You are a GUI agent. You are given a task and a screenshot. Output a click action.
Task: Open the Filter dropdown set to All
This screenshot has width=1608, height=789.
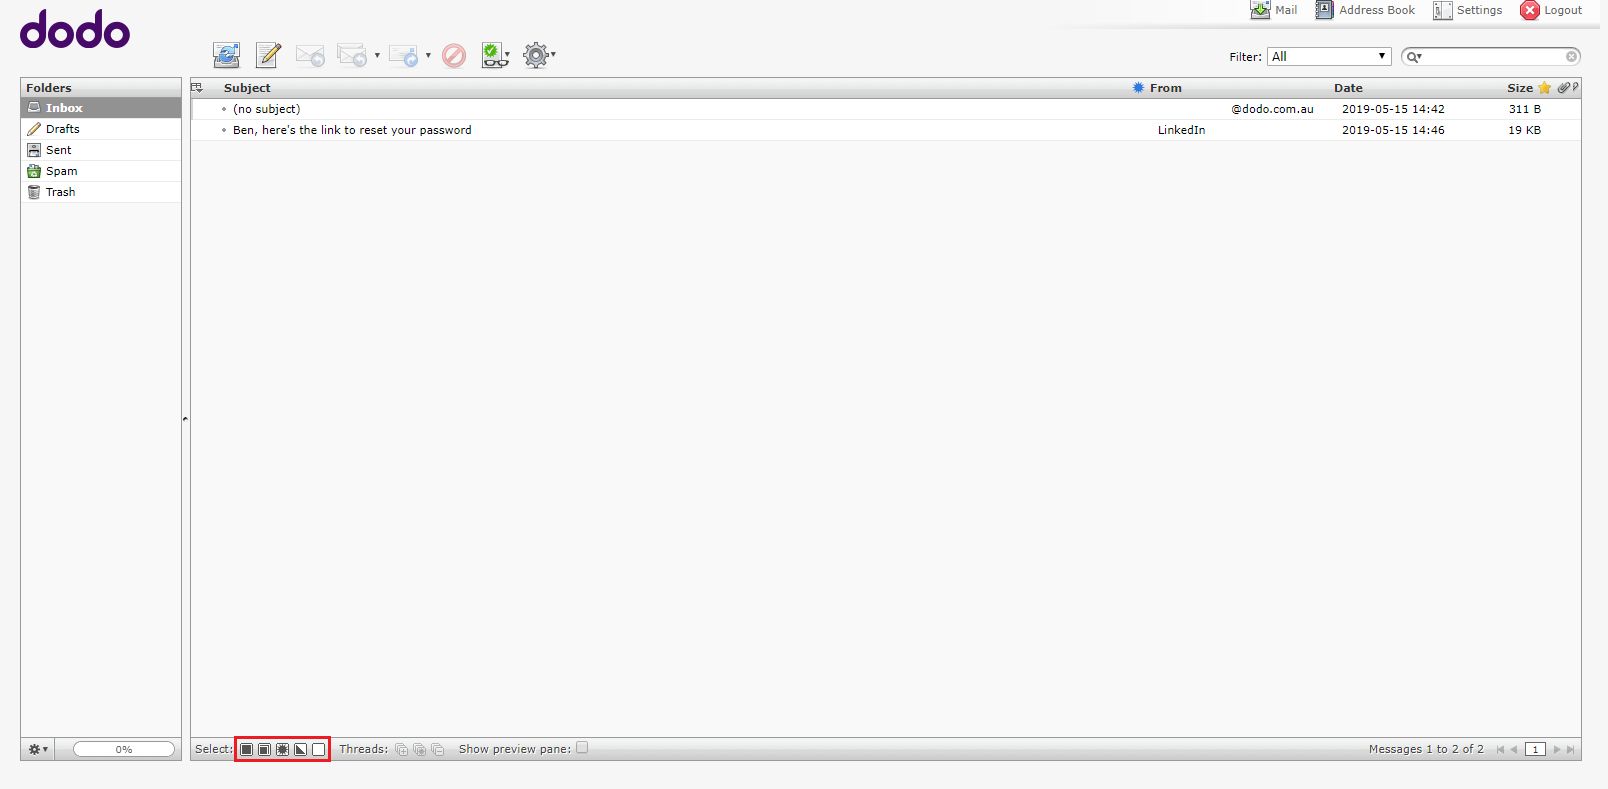click(1328, 57)
